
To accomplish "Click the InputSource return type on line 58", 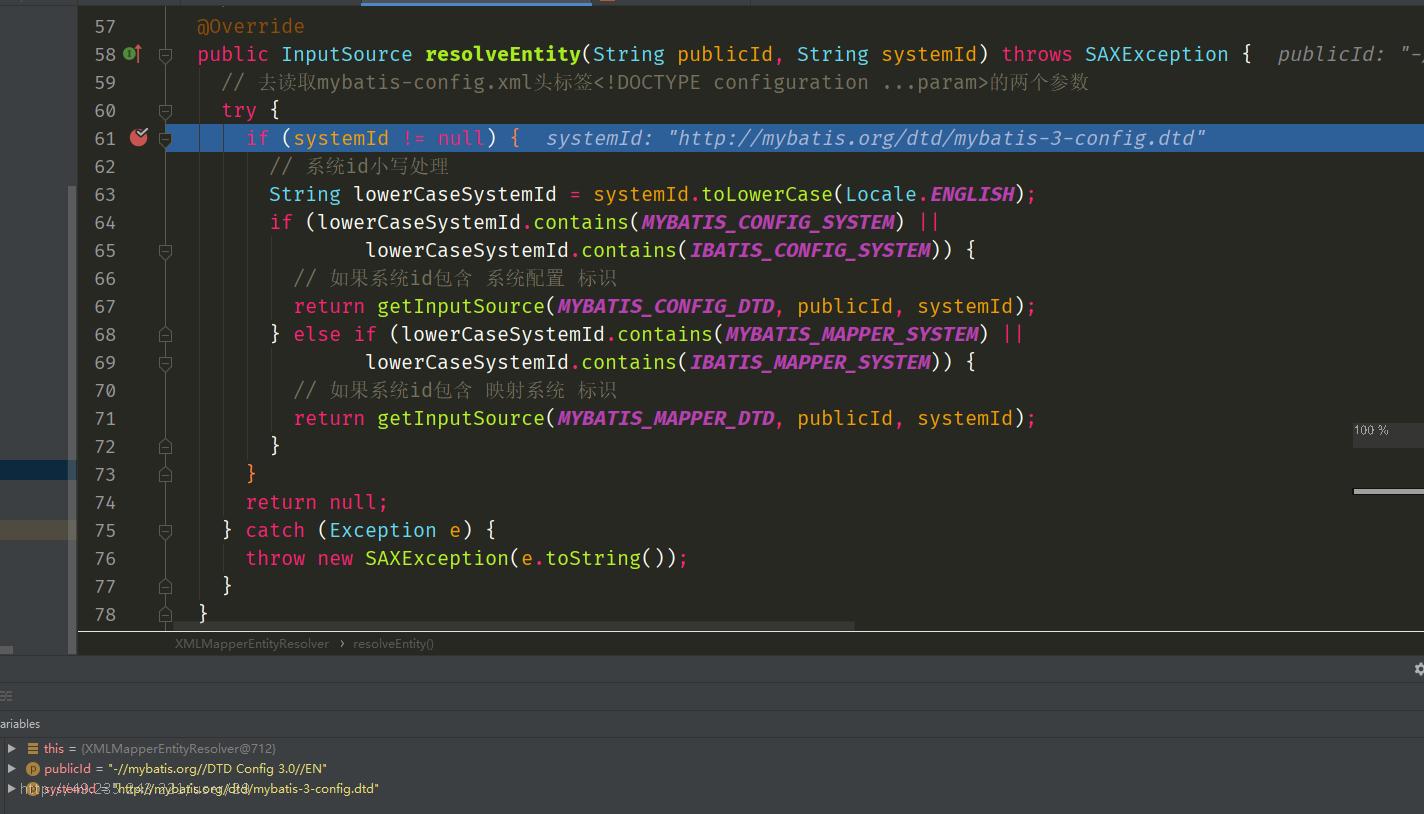I will point(347,54).
